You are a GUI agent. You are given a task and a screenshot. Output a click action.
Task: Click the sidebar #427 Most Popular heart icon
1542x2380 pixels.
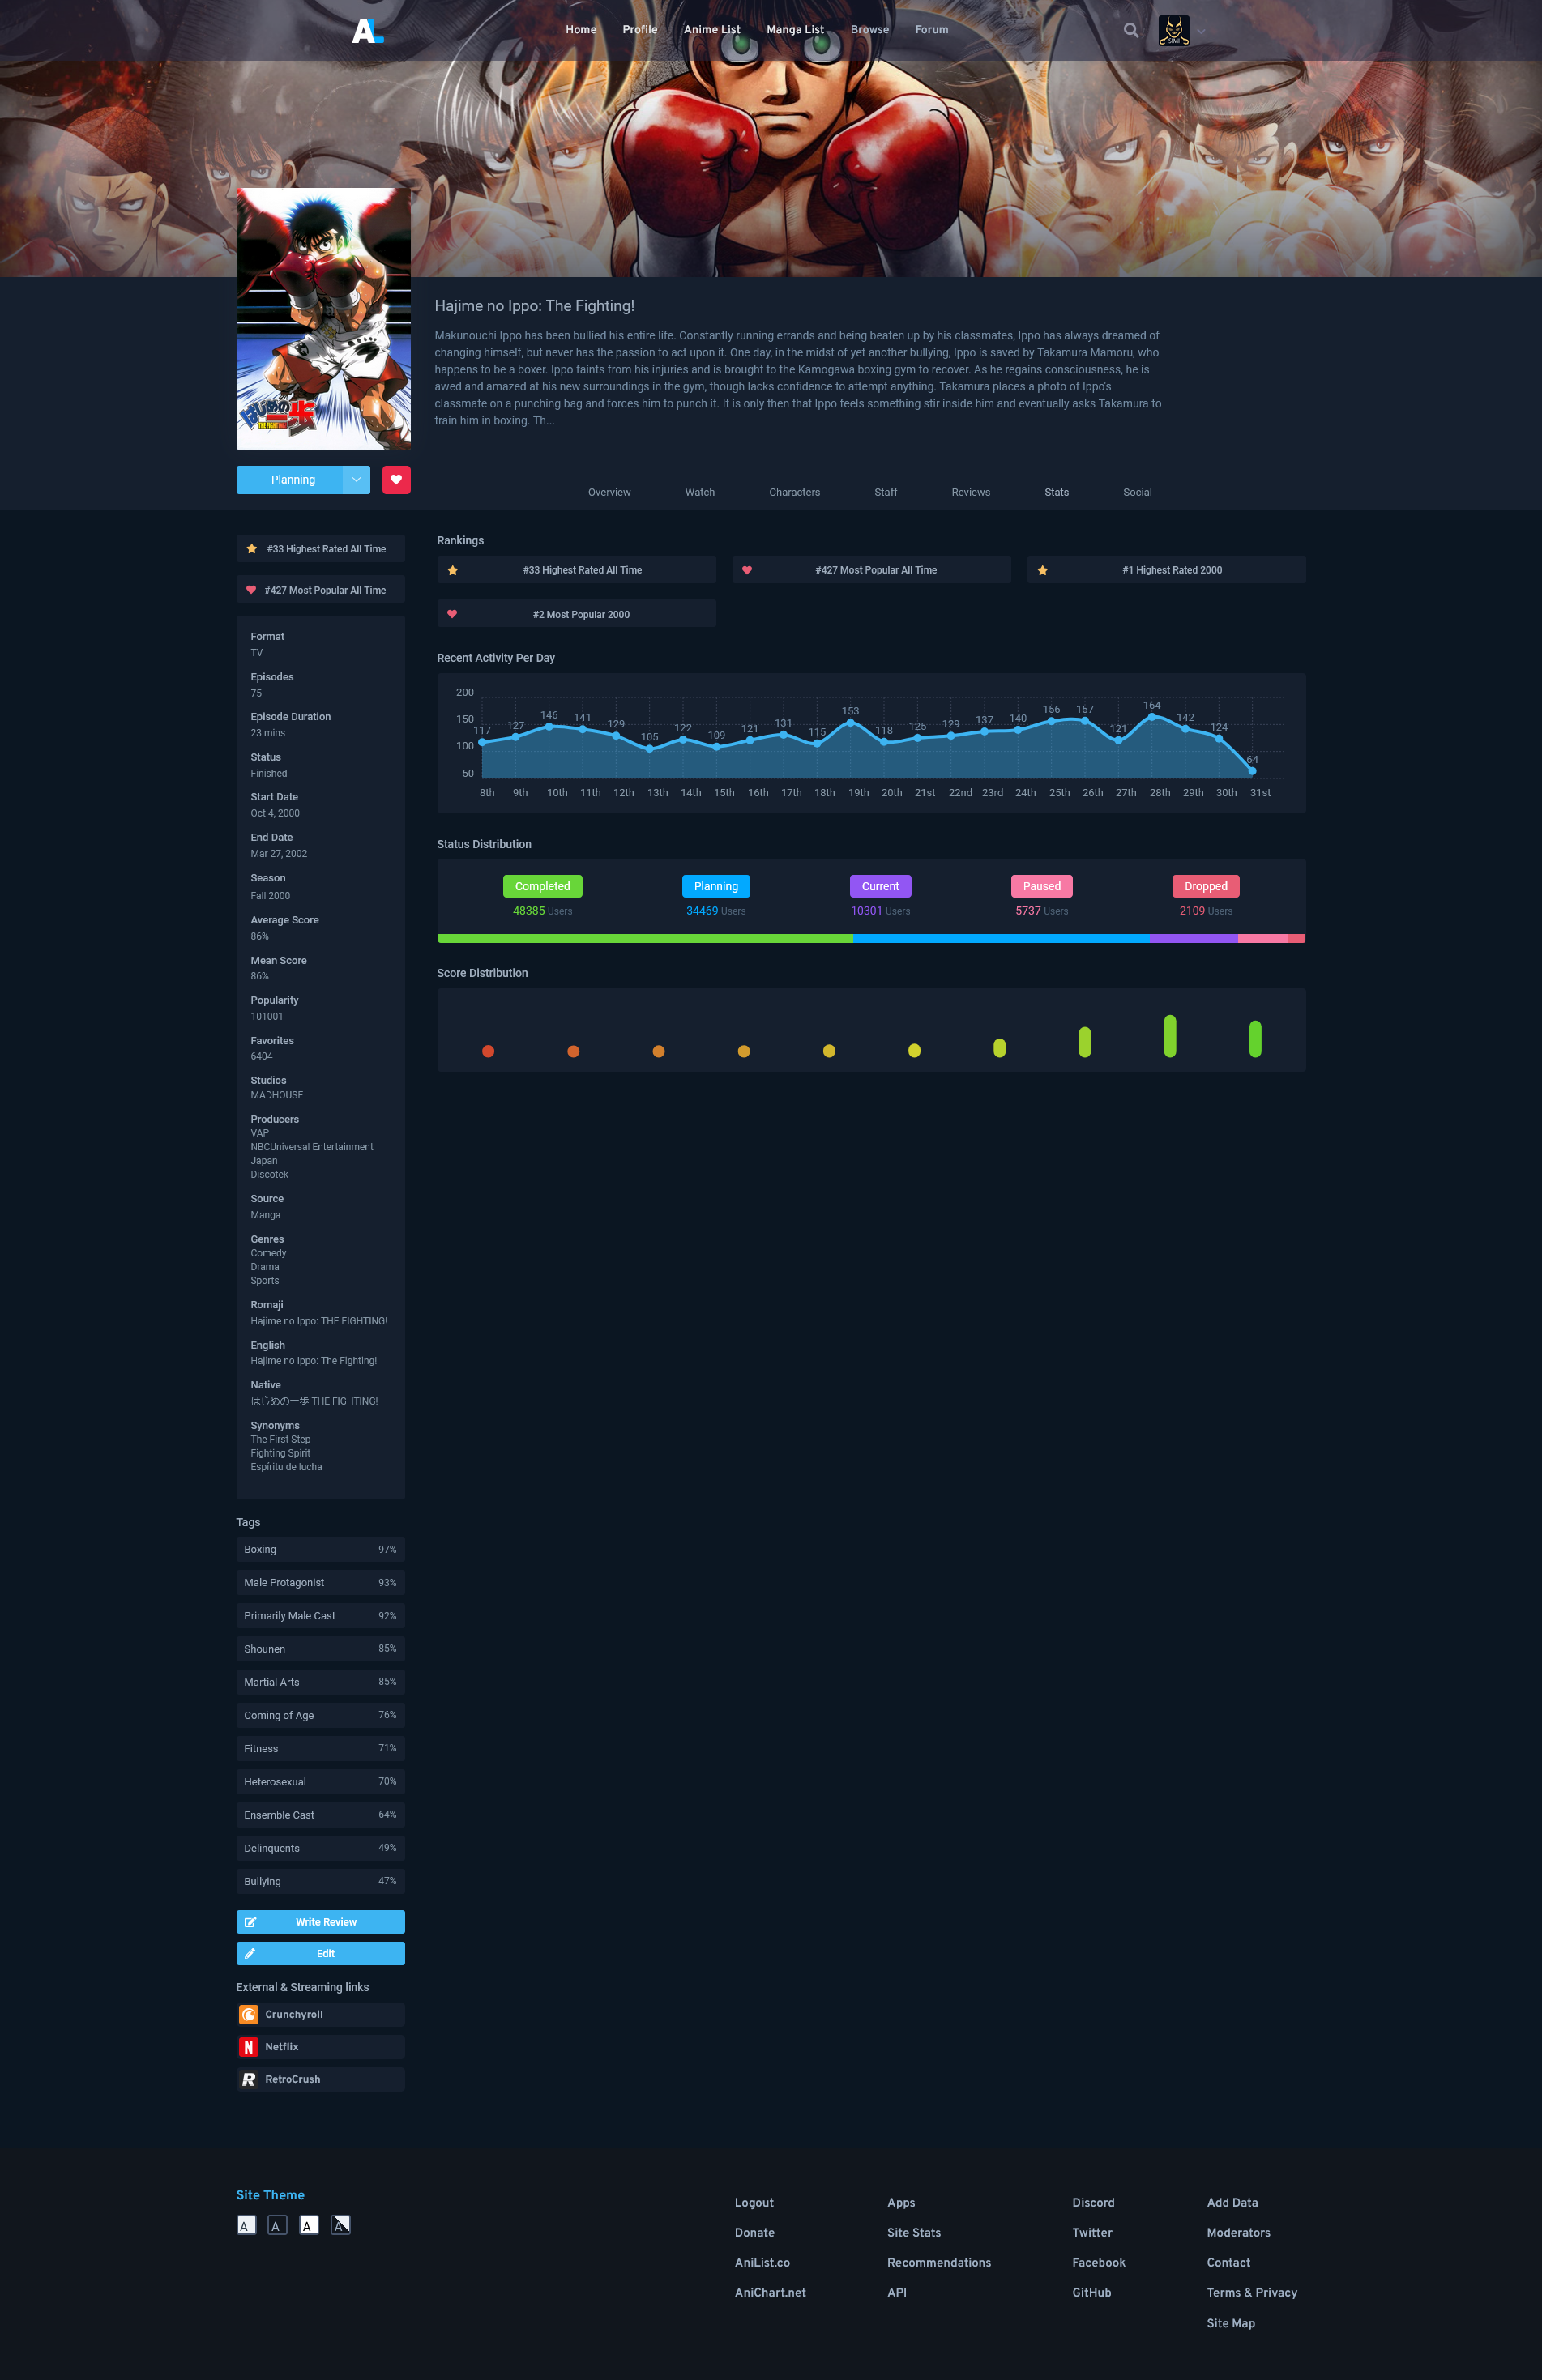251,590
